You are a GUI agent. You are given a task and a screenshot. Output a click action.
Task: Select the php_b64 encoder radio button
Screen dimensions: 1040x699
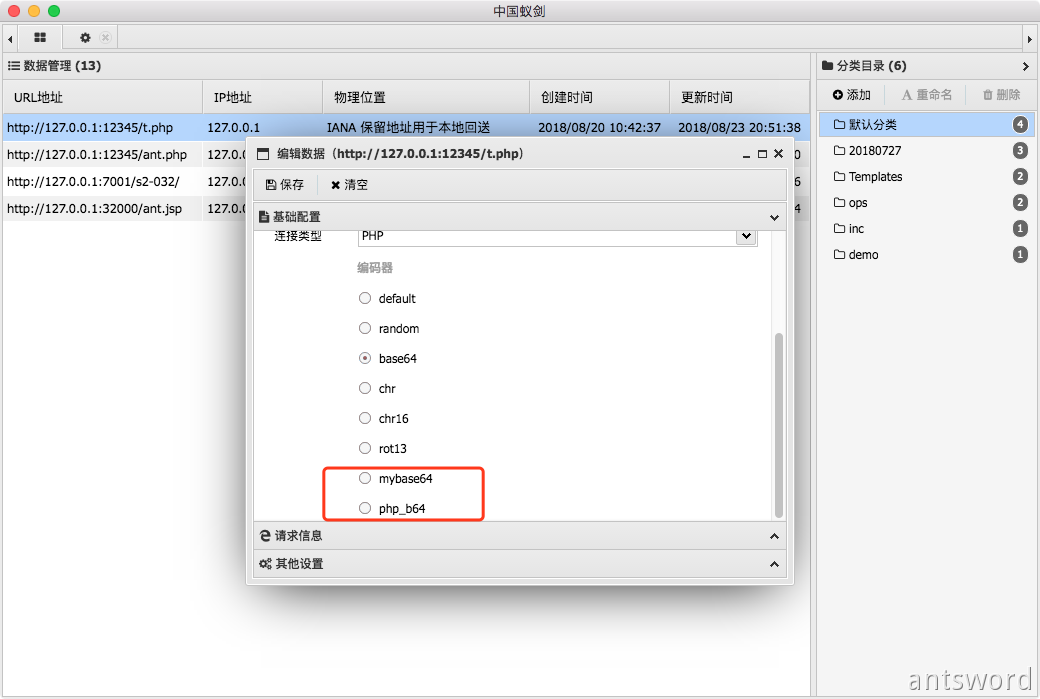click(x=365, y=508)
